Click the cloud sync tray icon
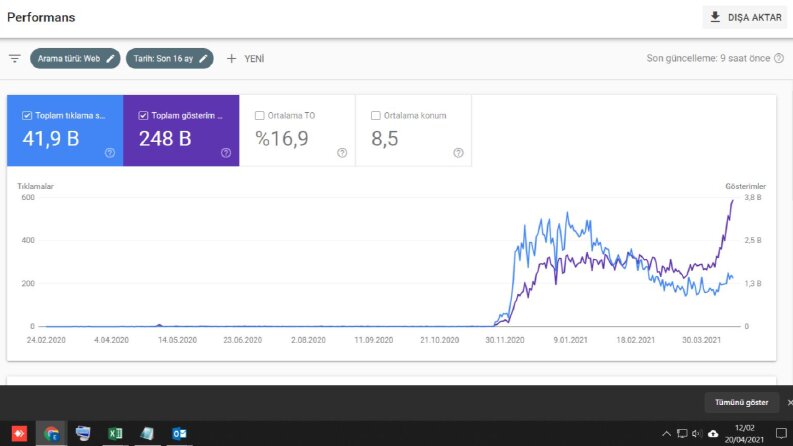The height and width of the screenshot is (446, 793). pyautogui.click(x=713, y=434)
